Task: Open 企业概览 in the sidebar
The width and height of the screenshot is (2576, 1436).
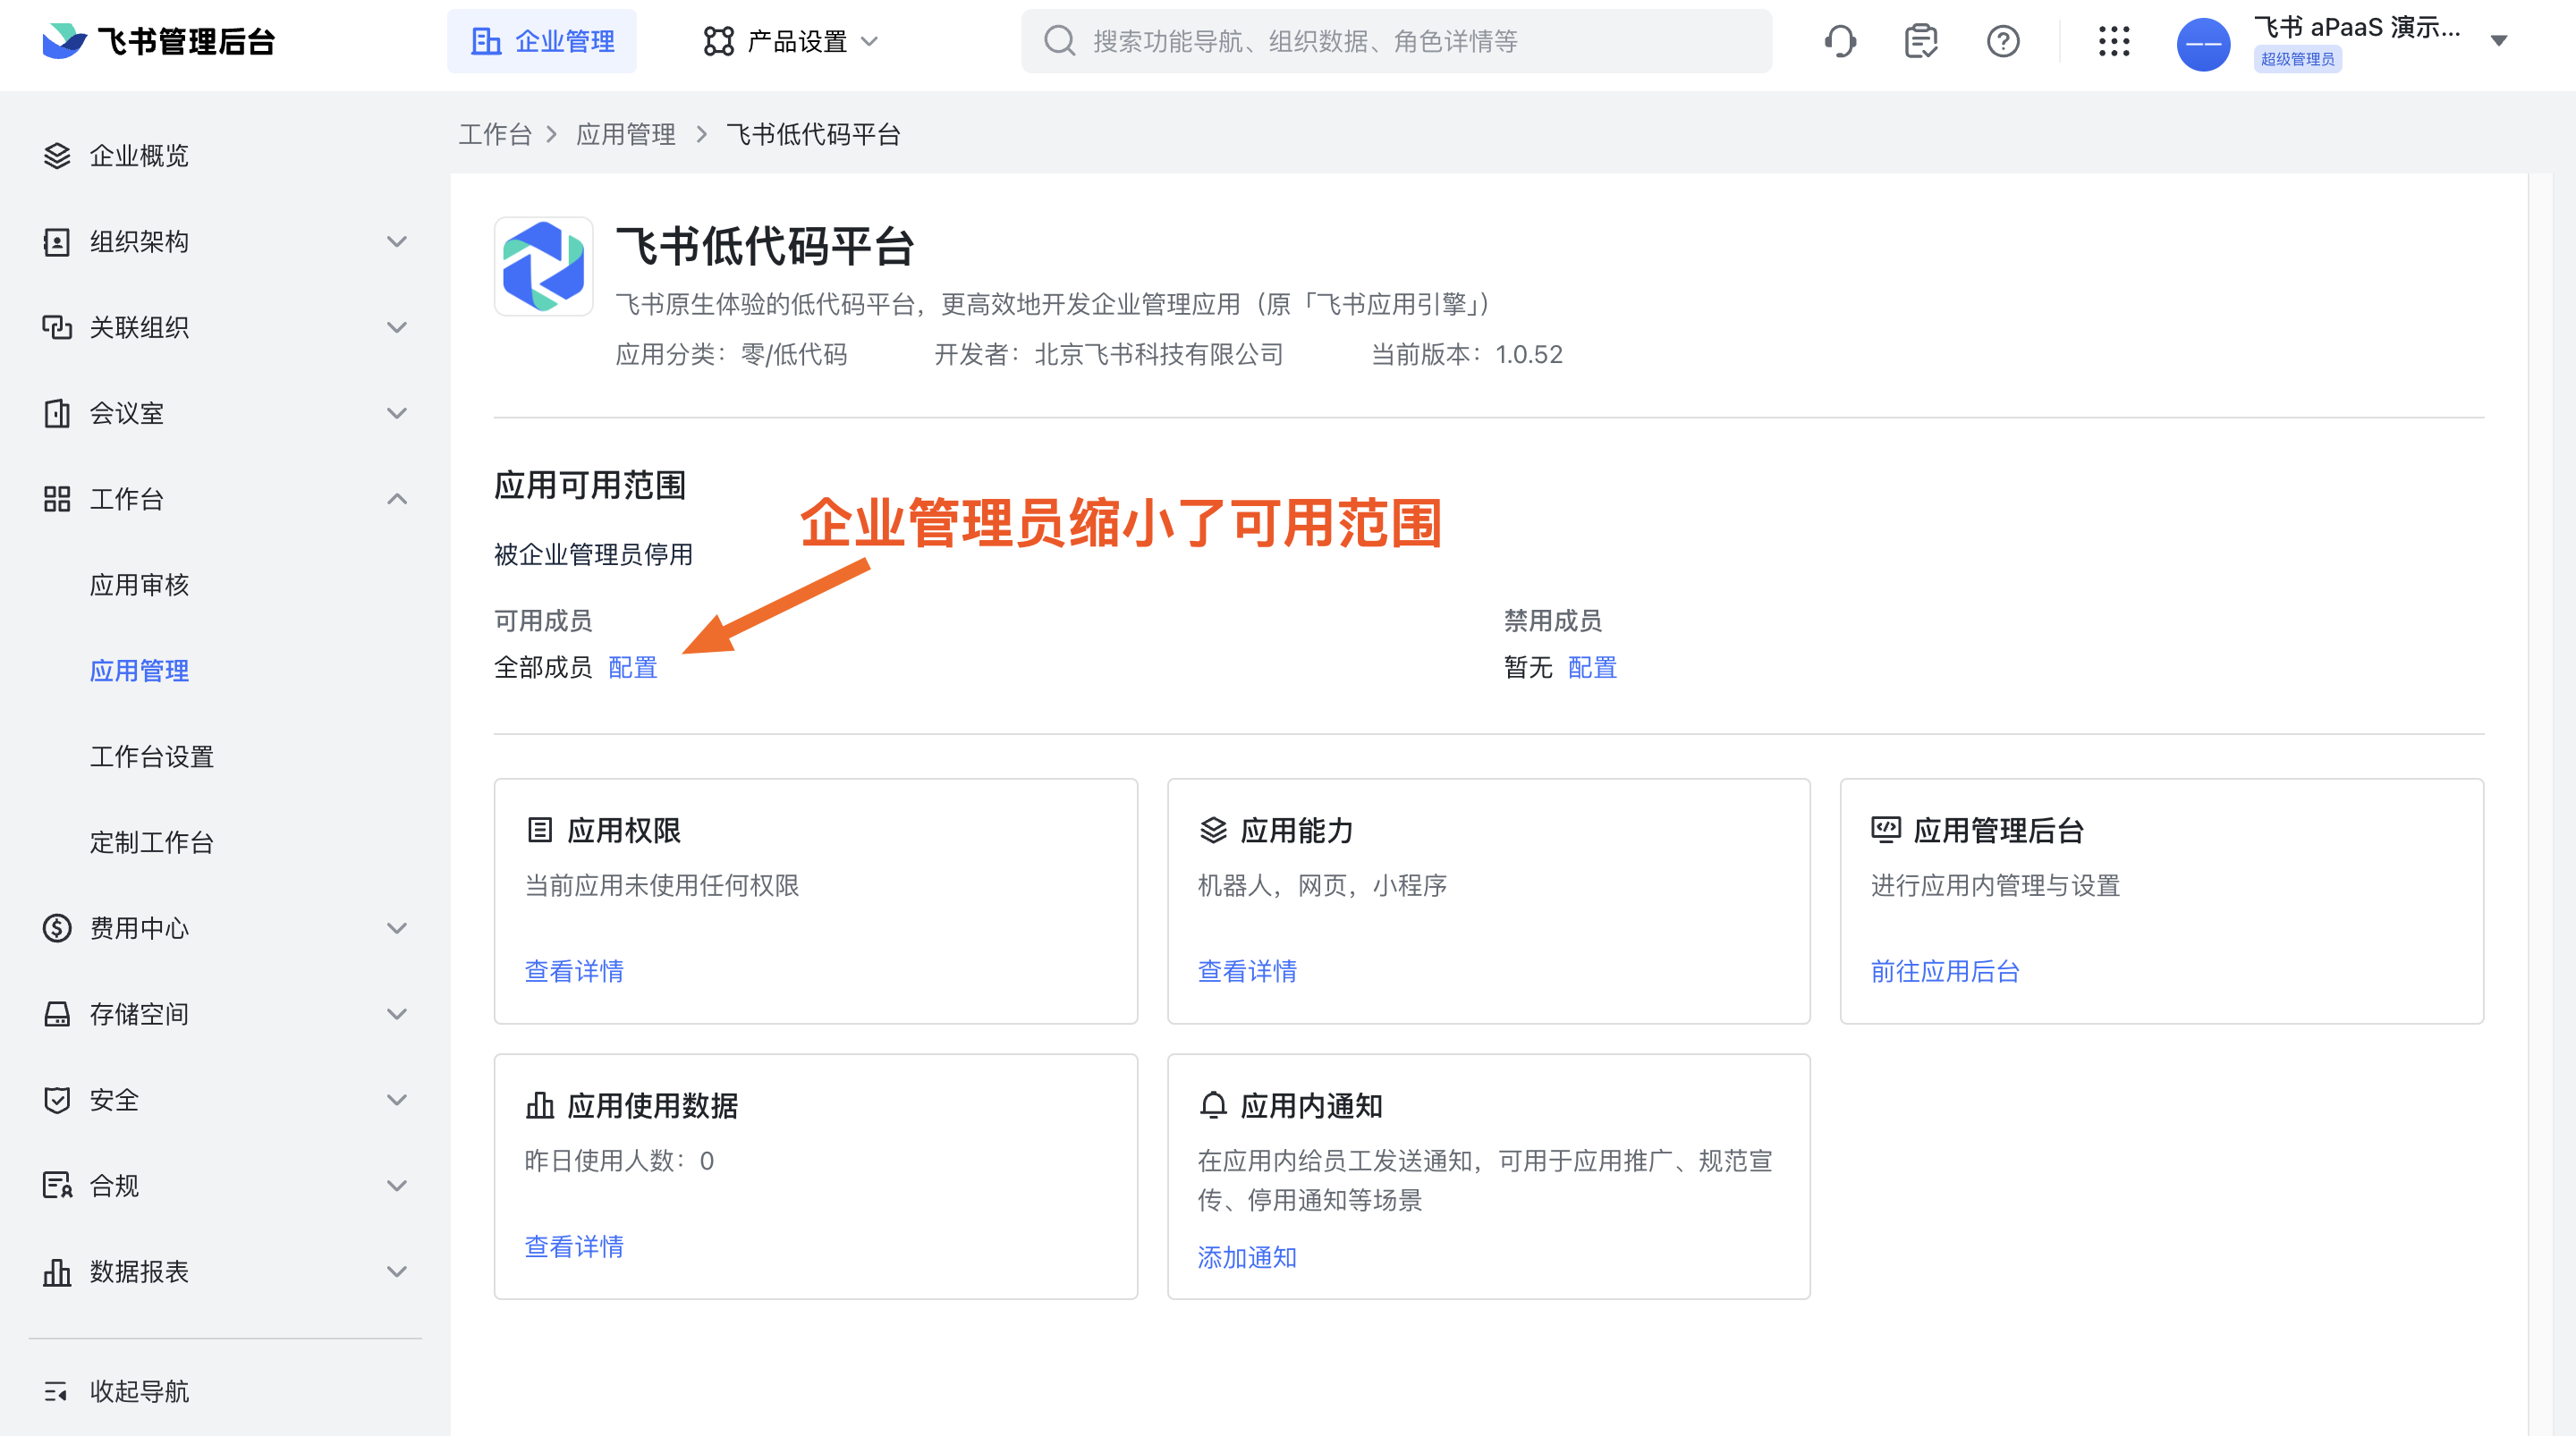Action: [x=139, y=155]
